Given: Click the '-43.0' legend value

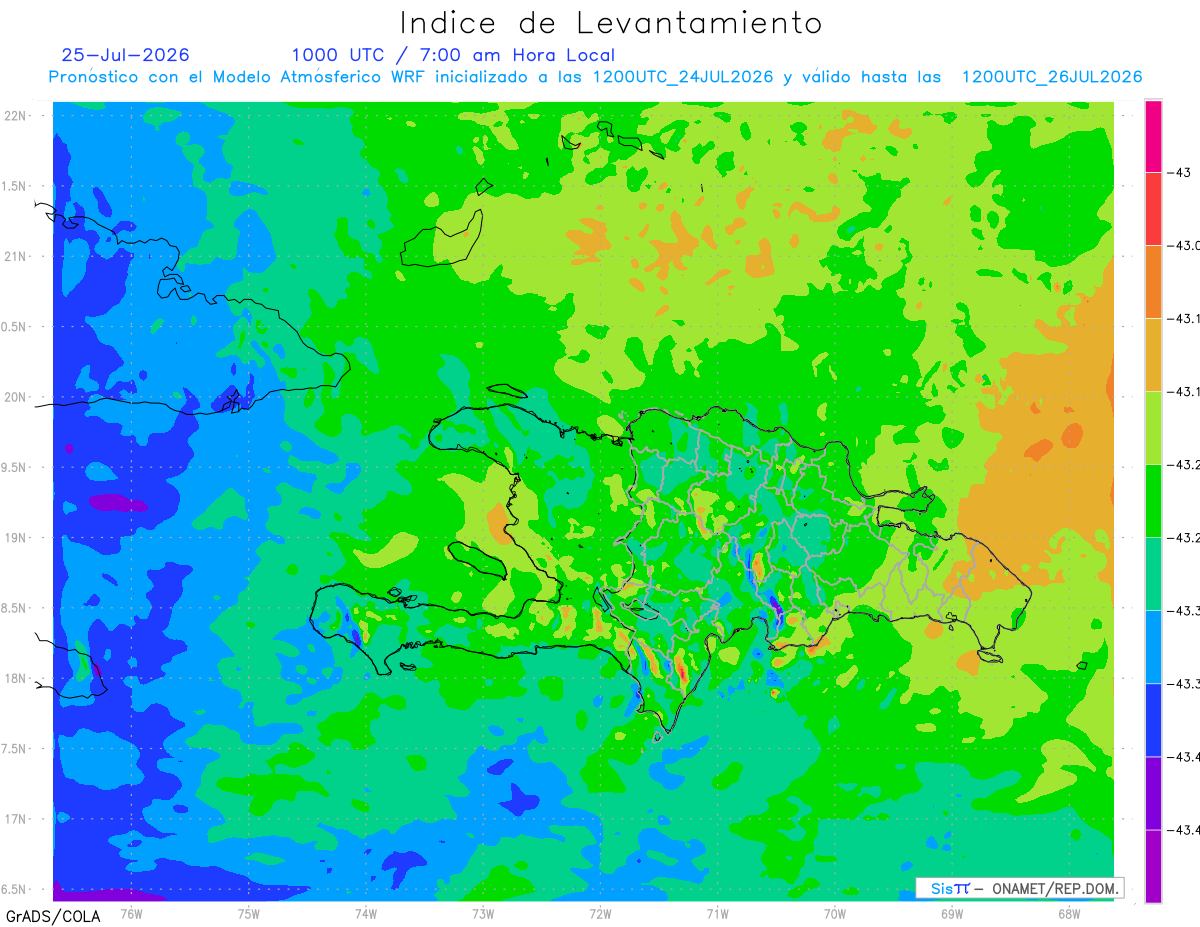Looking at the screenshot, I should coord(1184,246).
